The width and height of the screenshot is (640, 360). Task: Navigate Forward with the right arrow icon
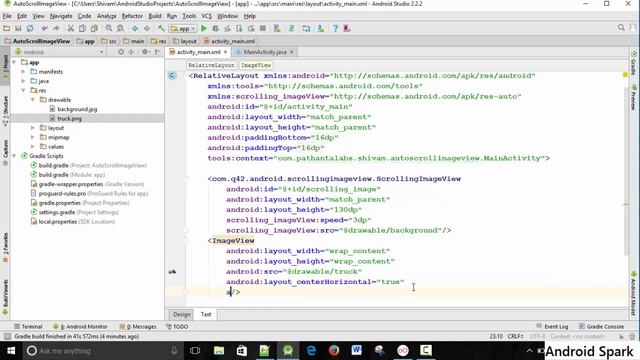pos(147,29)
